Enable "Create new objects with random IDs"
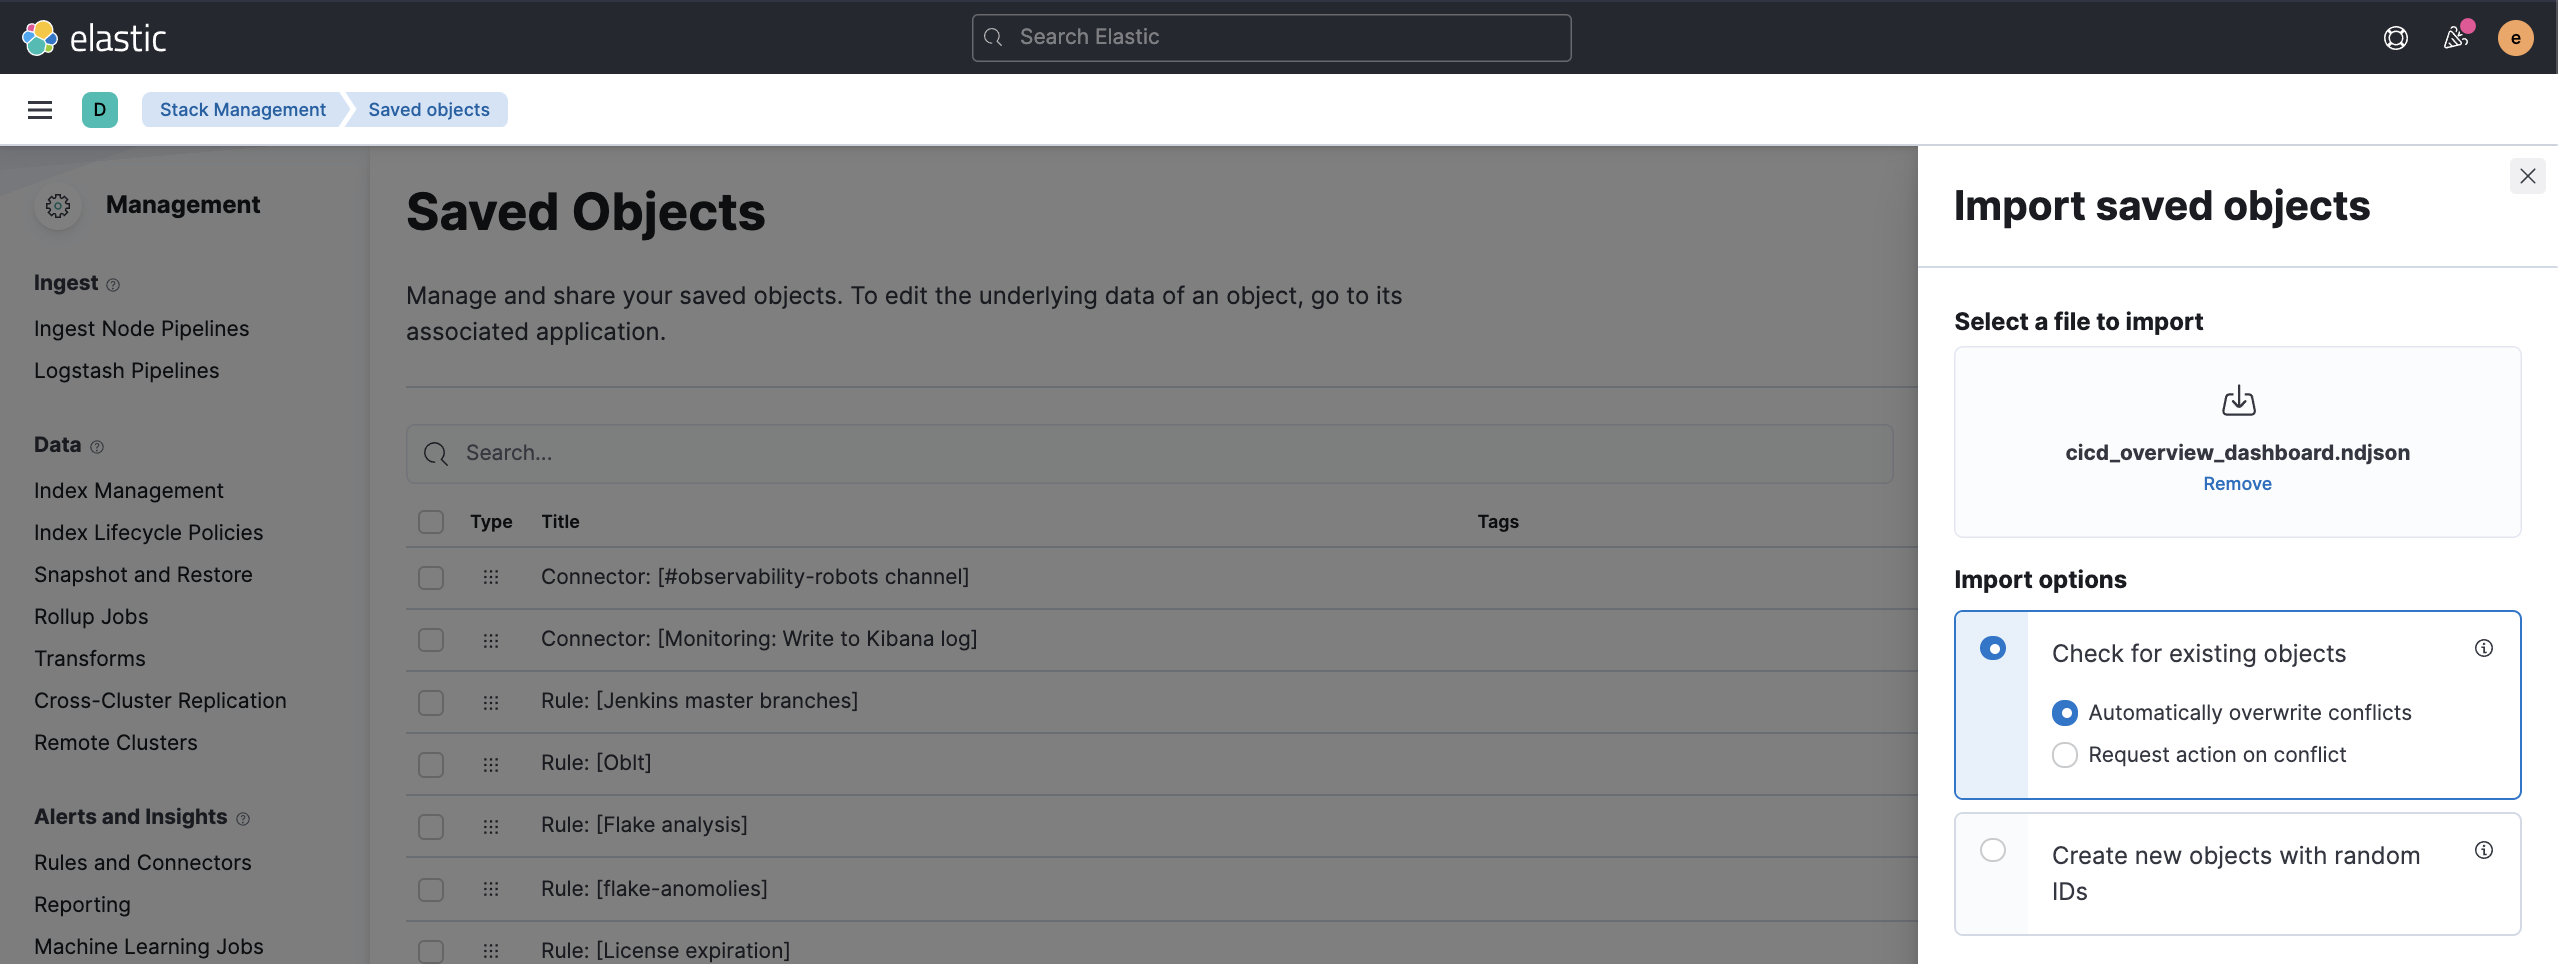Screen dimensions: 2558x964 point(1994,849)
